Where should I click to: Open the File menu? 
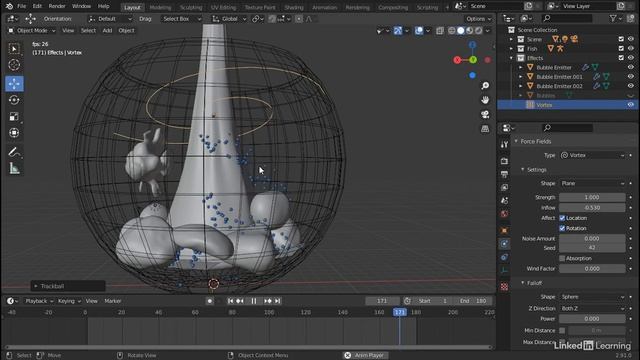tap(21, 7)
